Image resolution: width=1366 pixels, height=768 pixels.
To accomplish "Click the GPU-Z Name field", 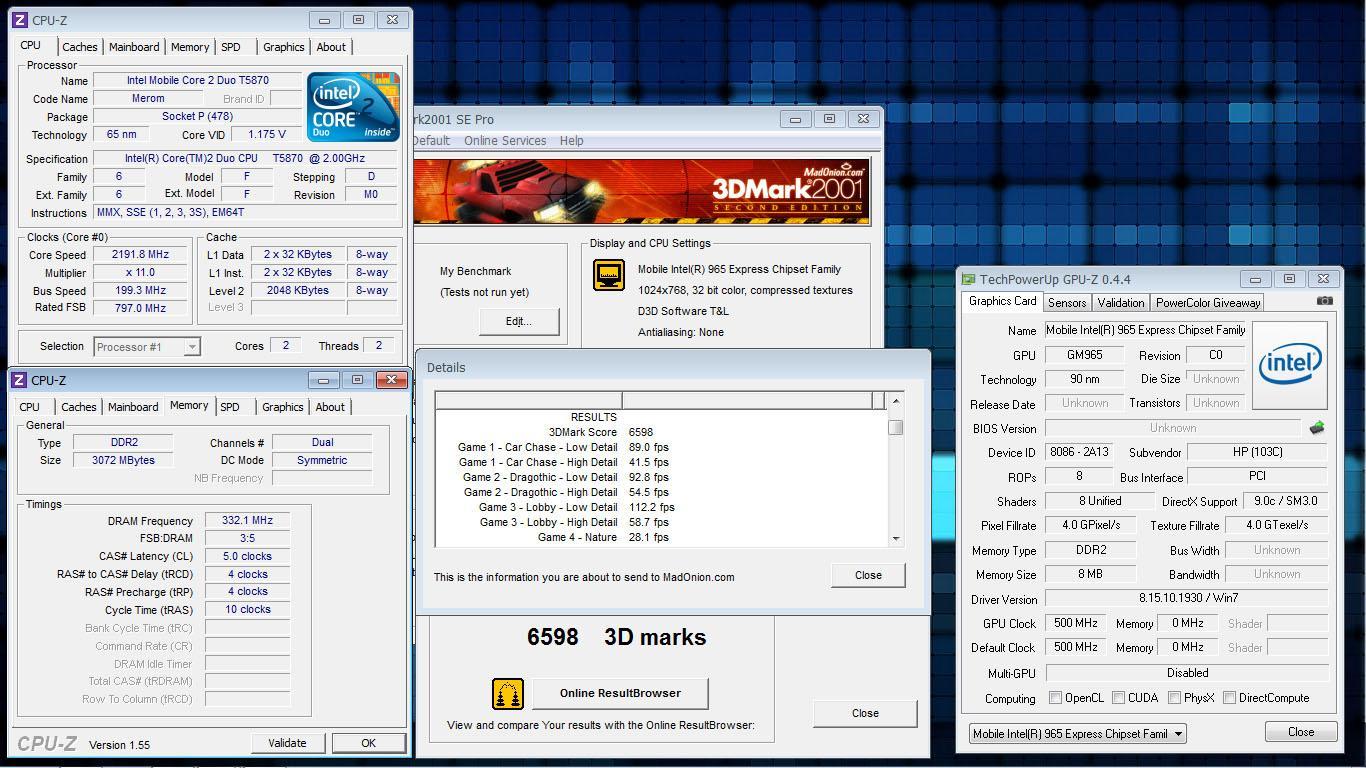I will click(x=1146, y=330).
